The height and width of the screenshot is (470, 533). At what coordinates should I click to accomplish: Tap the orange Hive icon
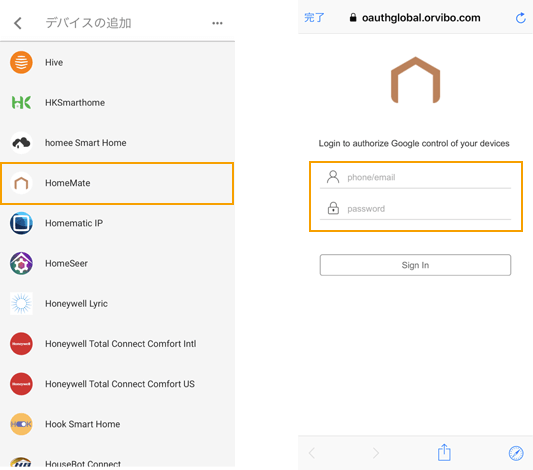point(21,62)
